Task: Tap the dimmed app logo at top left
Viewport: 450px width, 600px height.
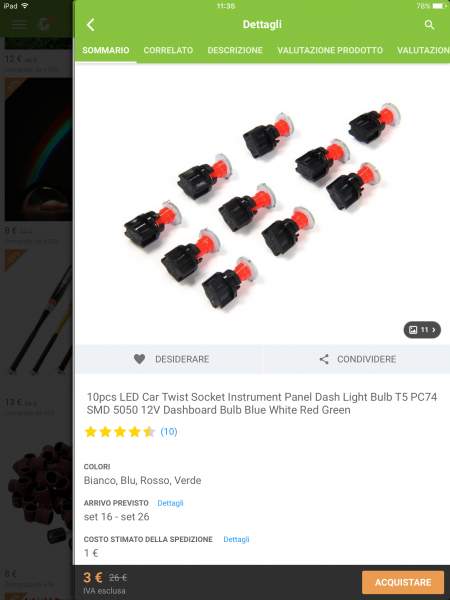Action: [45, 24]
